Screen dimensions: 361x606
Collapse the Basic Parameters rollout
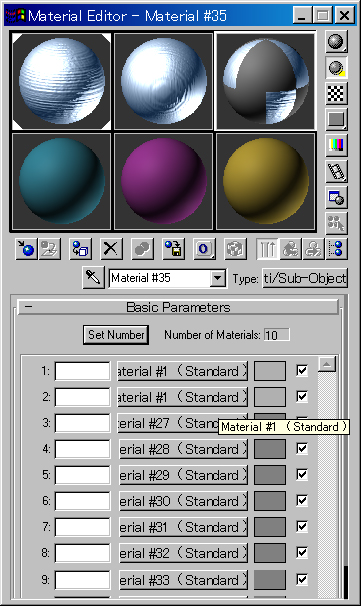(x=178, y=308)
